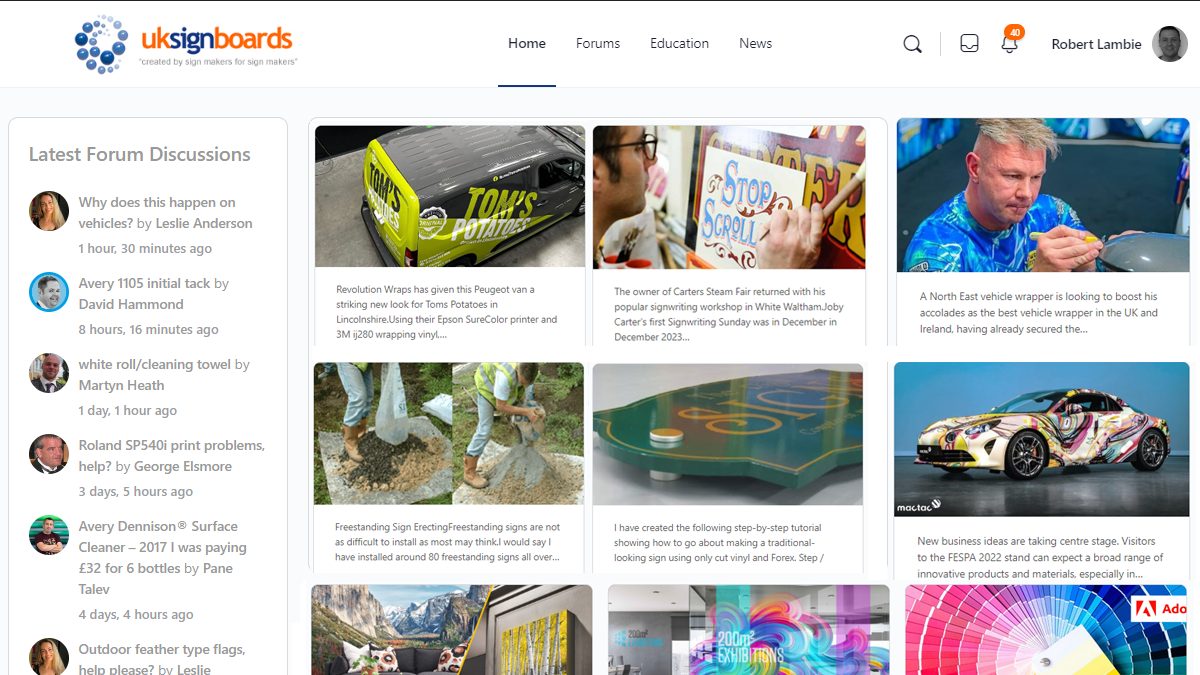Open the colorful wrapped sports car thumbnail

click(x=1041, y=439)
